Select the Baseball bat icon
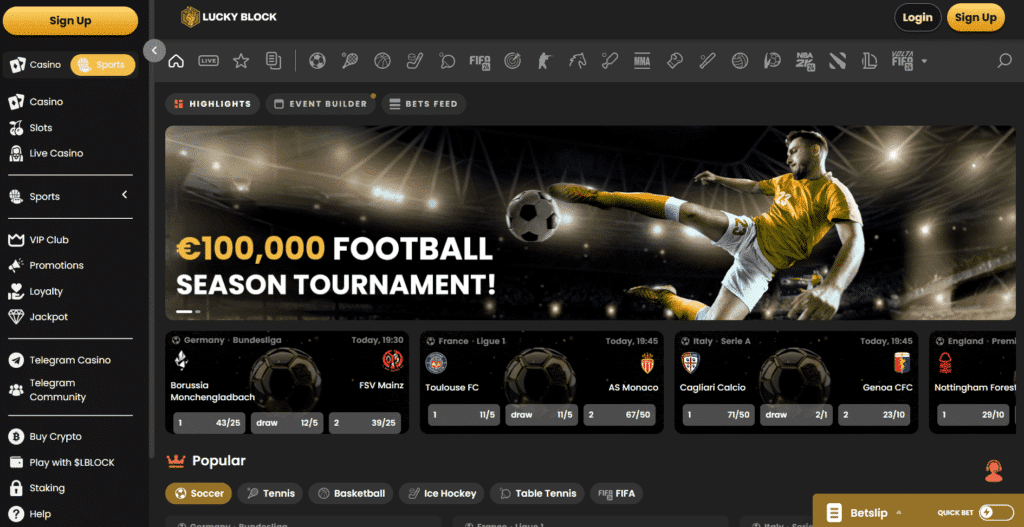The image size is (1024, 527). click(x=610, y=61)
